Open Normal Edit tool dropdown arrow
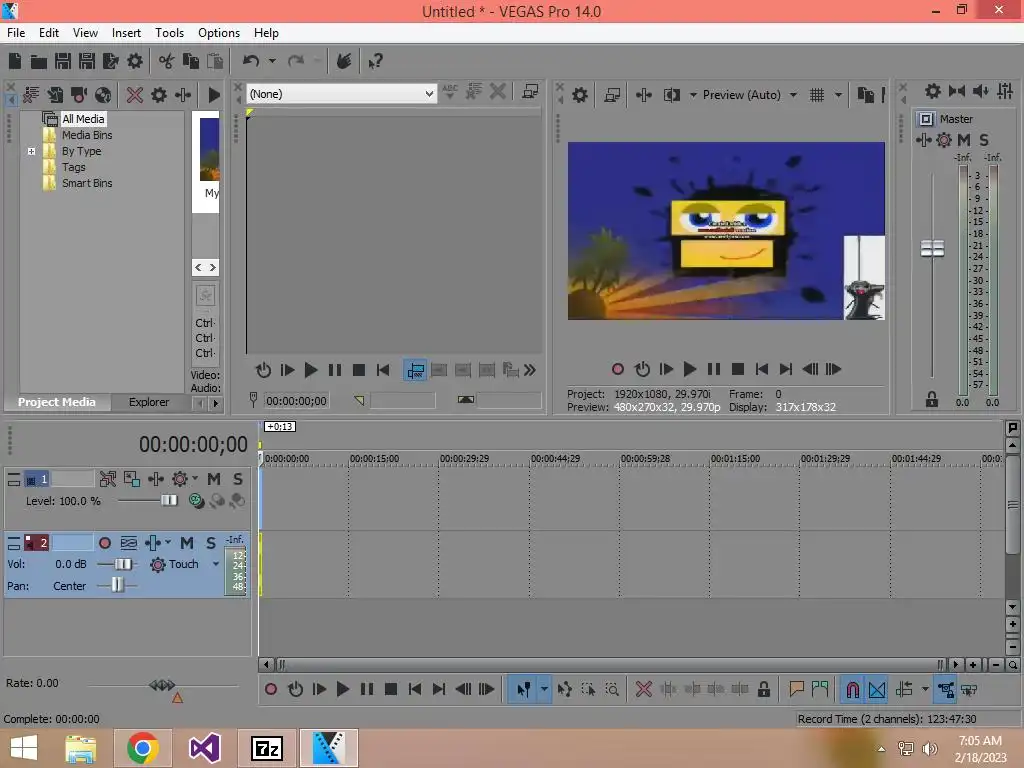This screenshot has width=1024, height=768. [543, 689]
